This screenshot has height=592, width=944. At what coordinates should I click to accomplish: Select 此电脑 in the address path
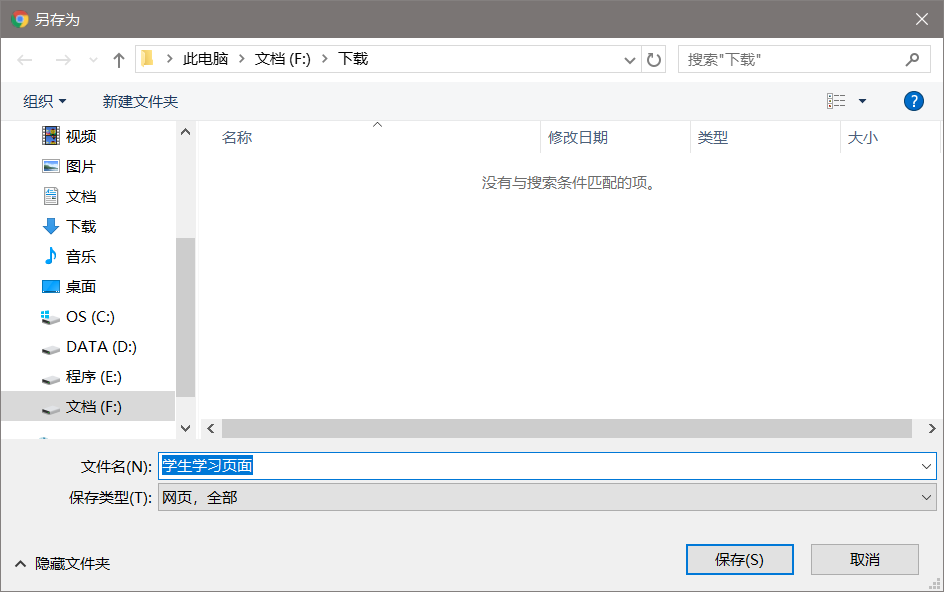click(x=205, y=58)
